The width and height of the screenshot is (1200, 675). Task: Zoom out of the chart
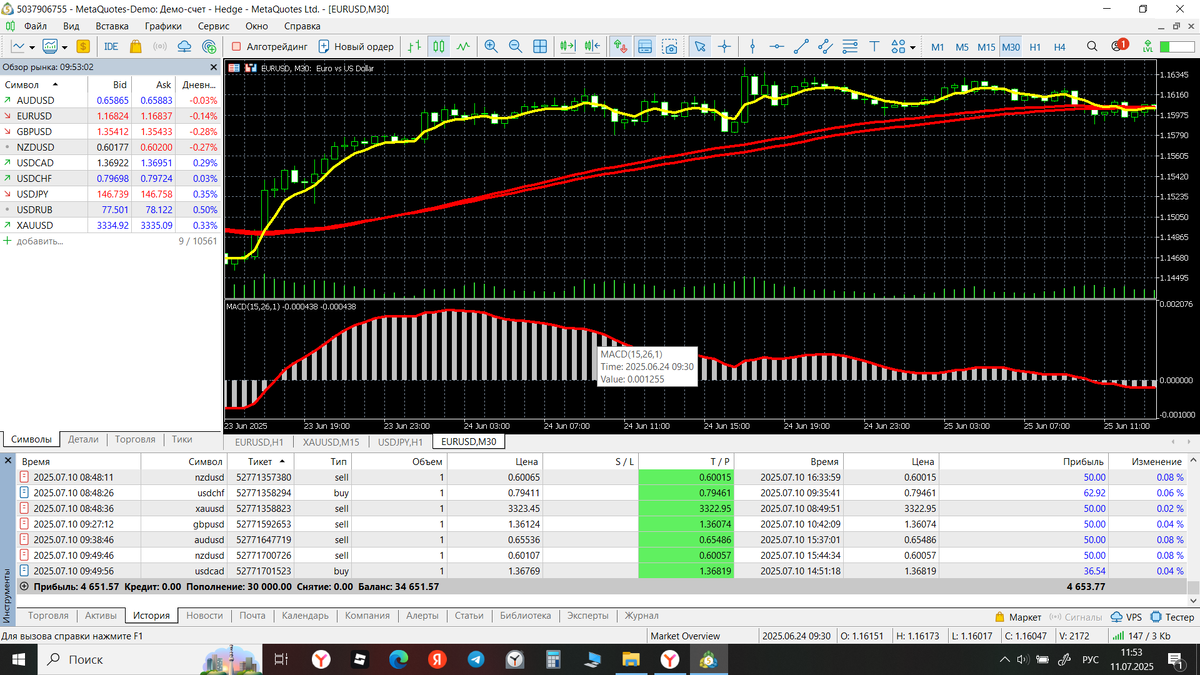click(x=515, y=46)
